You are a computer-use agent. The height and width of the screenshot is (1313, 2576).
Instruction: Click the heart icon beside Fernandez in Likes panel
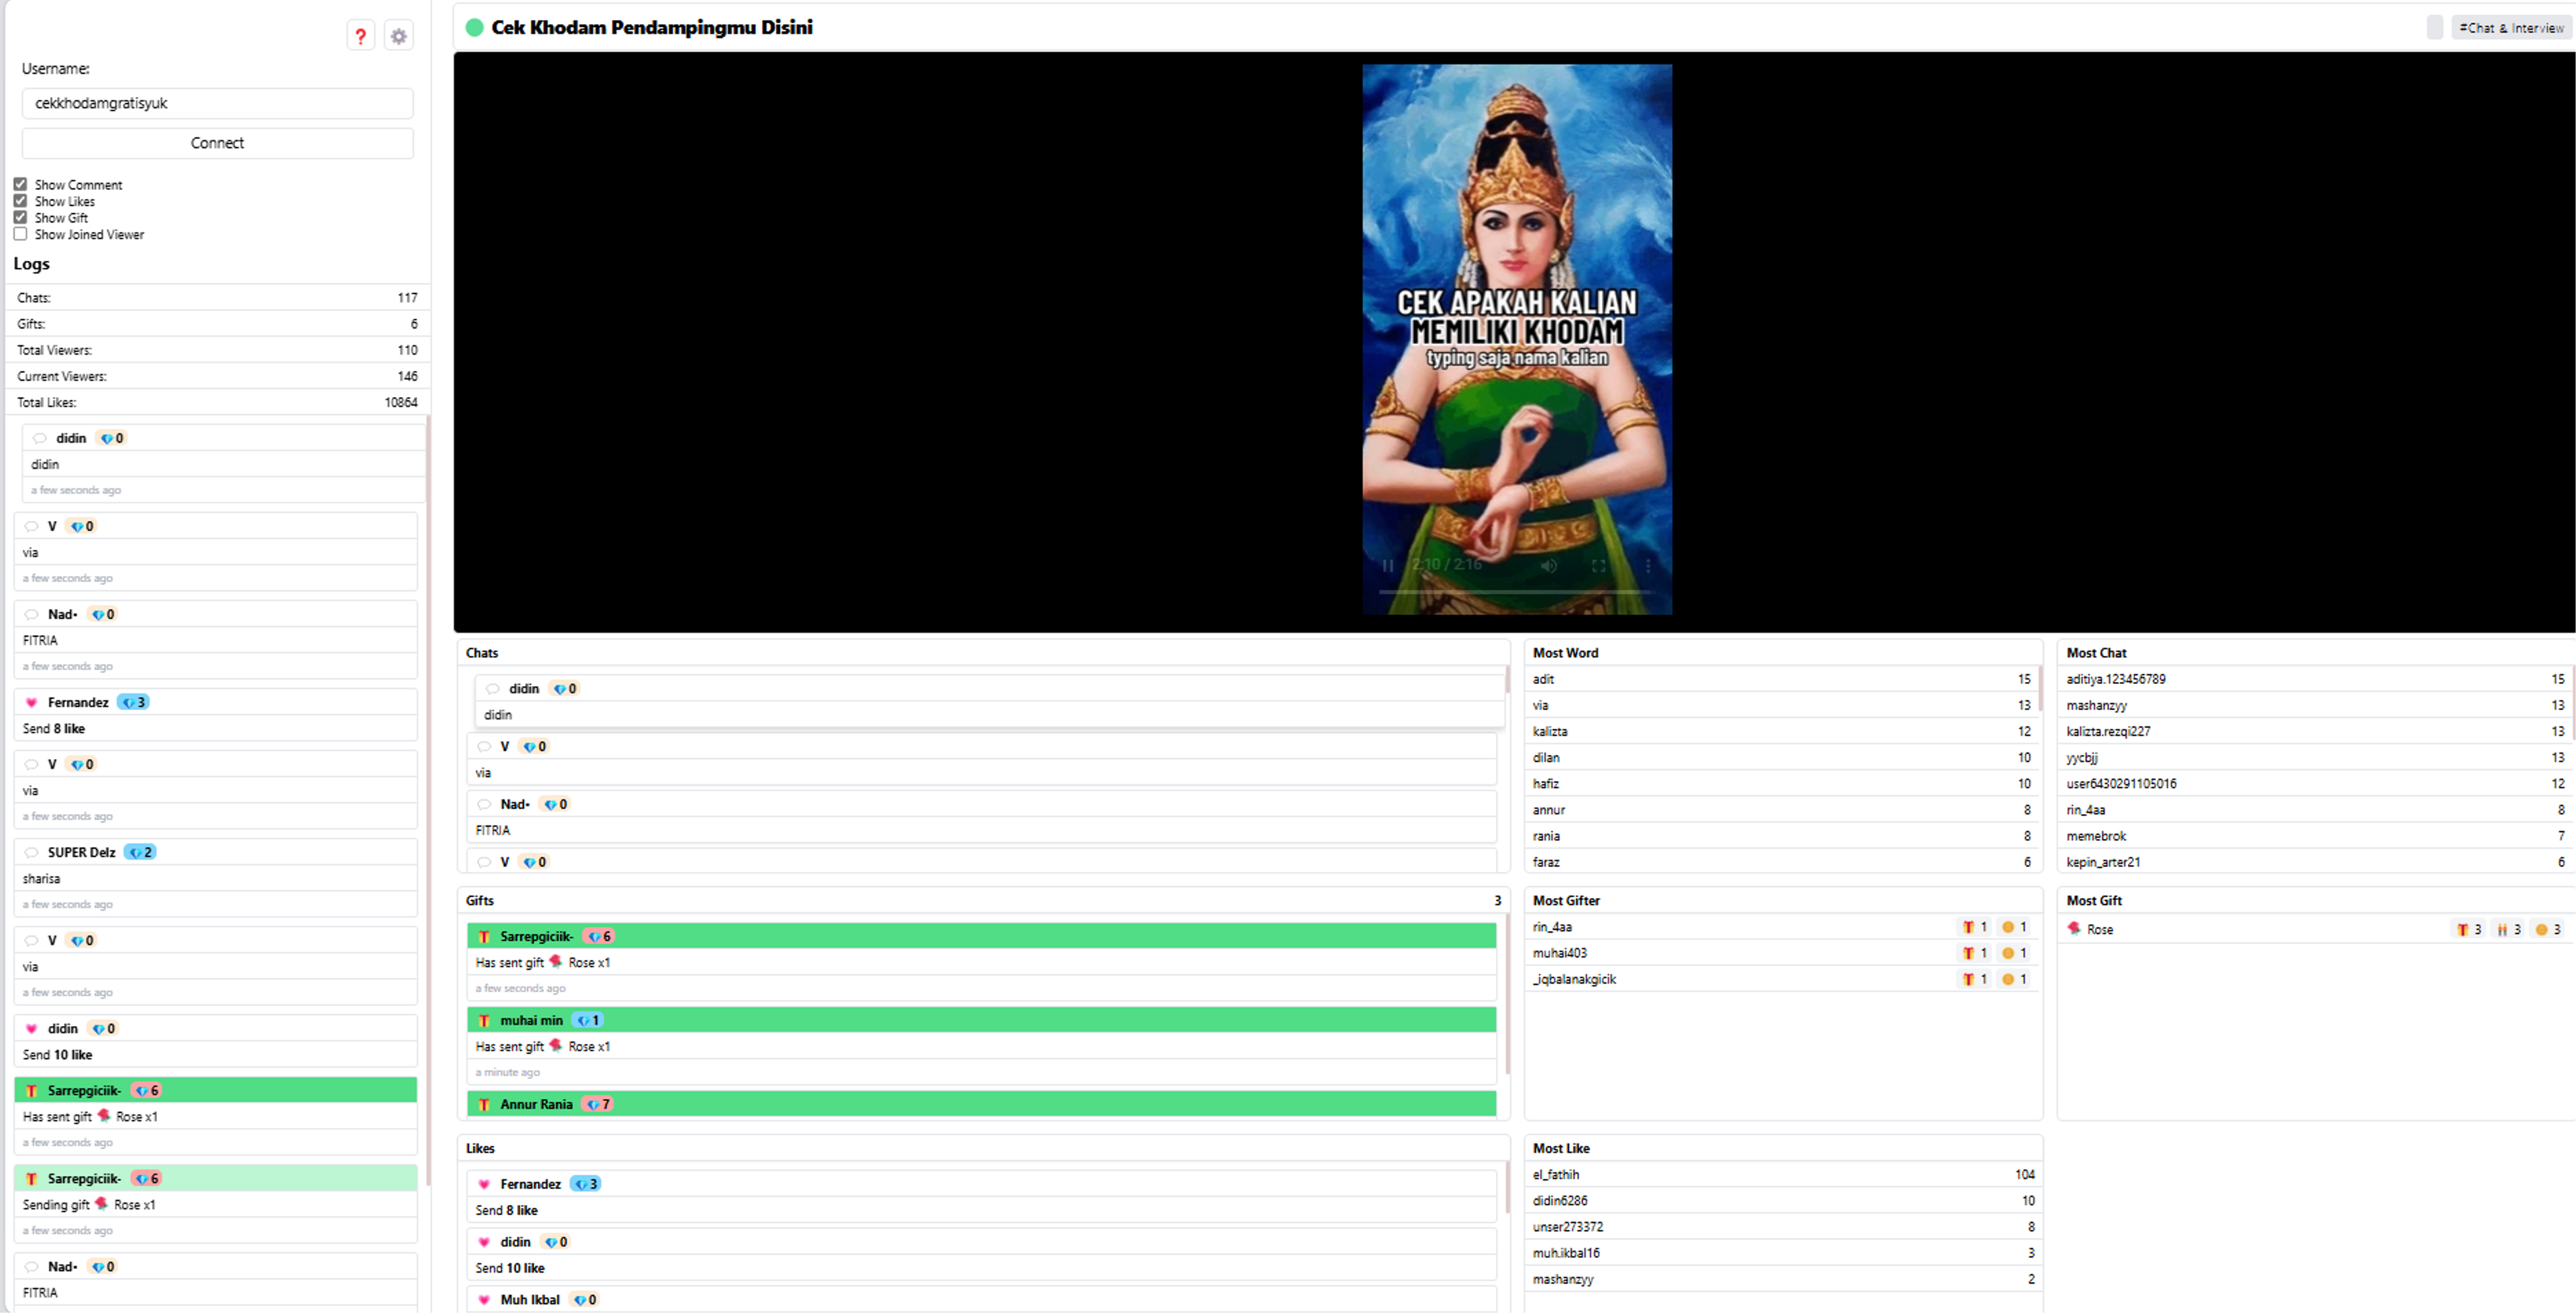(x=484, y=1184)
